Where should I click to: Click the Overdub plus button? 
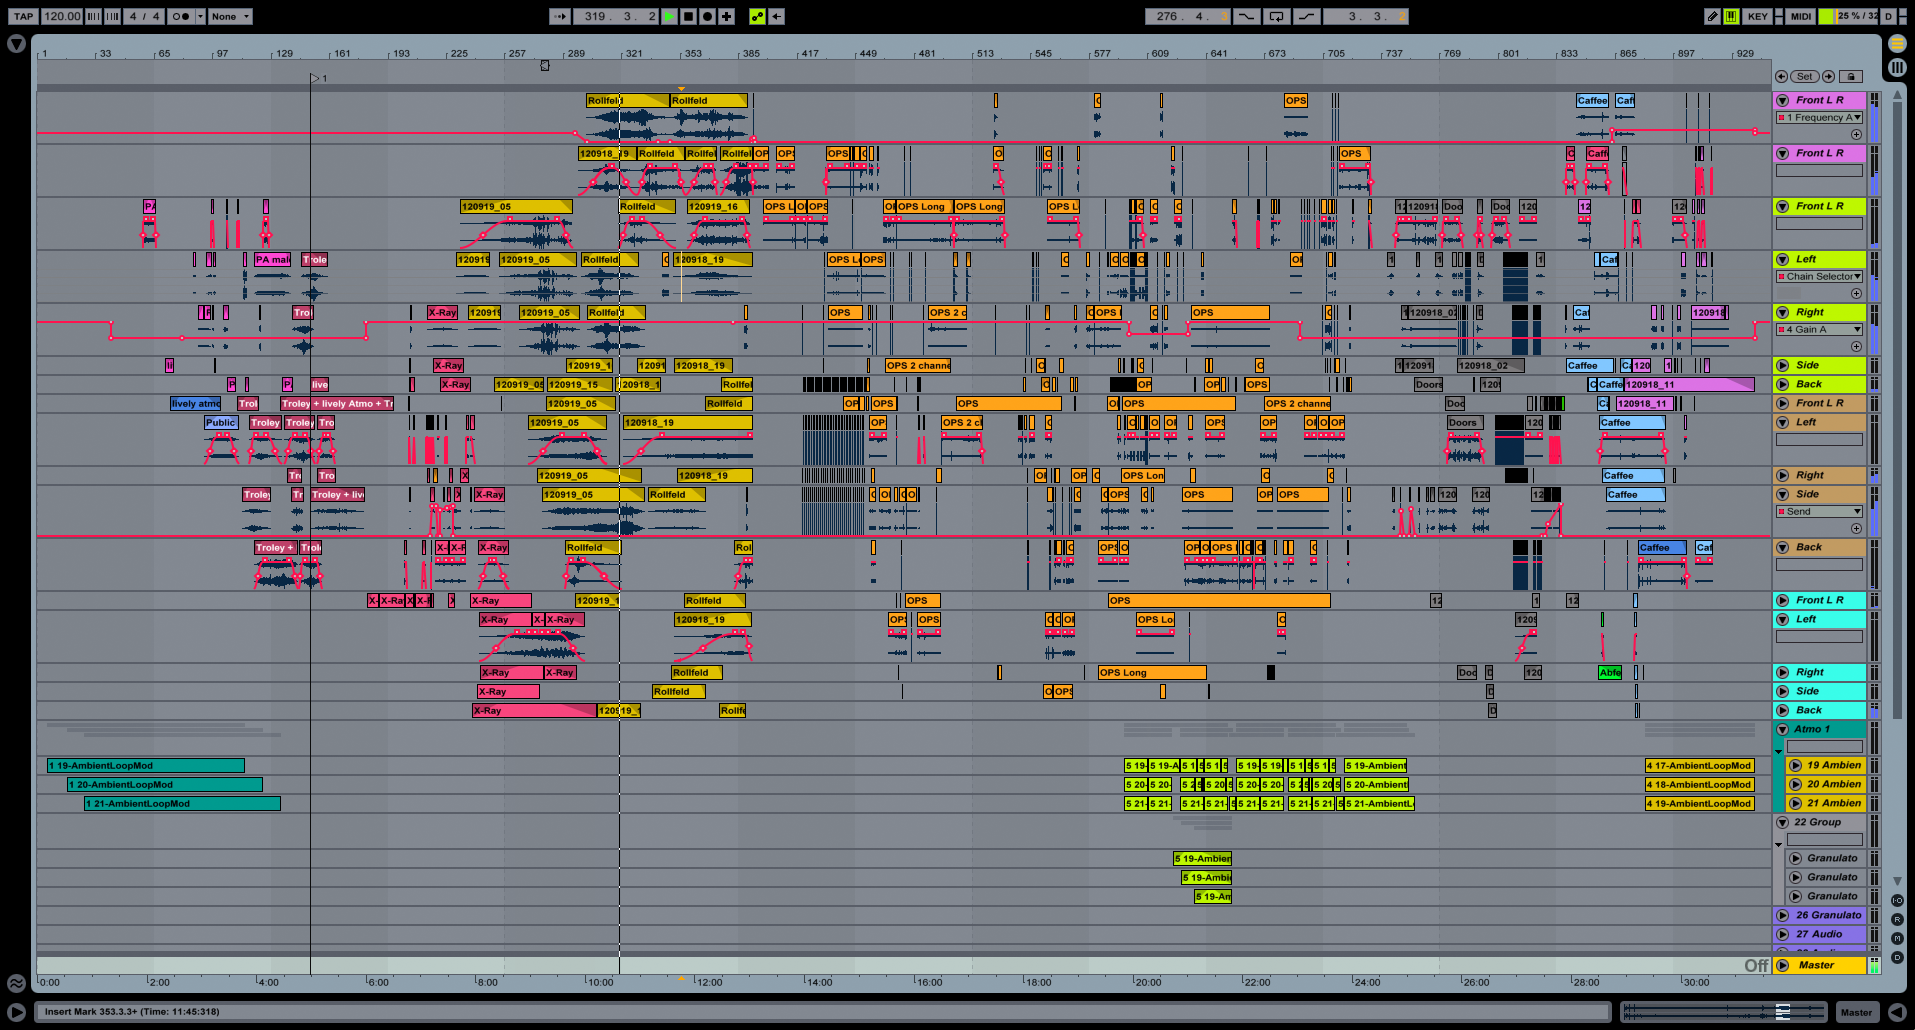click(726, 16)
